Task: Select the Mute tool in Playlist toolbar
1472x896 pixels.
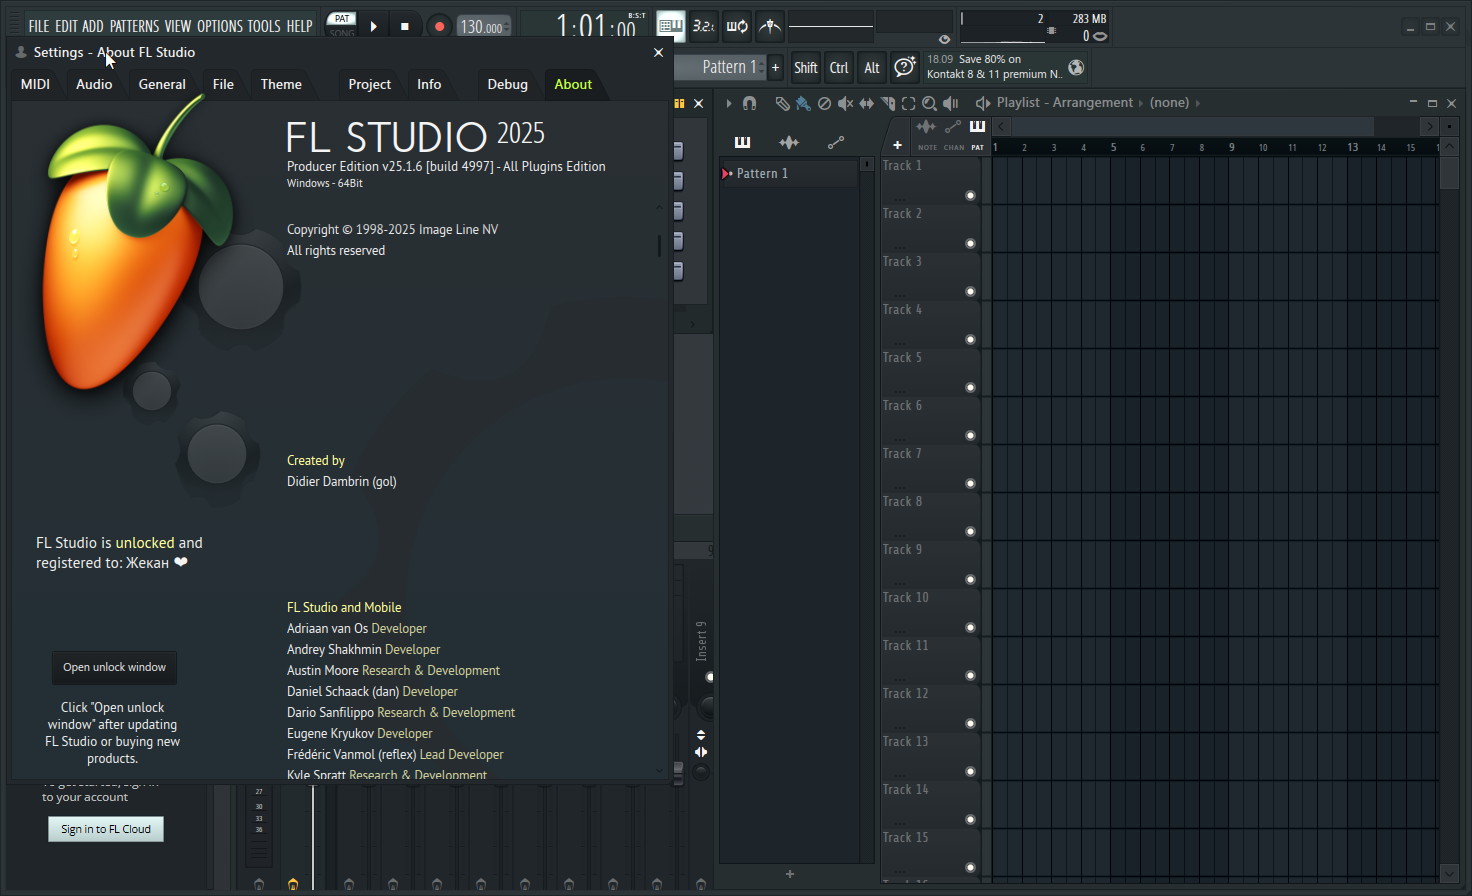Action: (845, 103)
